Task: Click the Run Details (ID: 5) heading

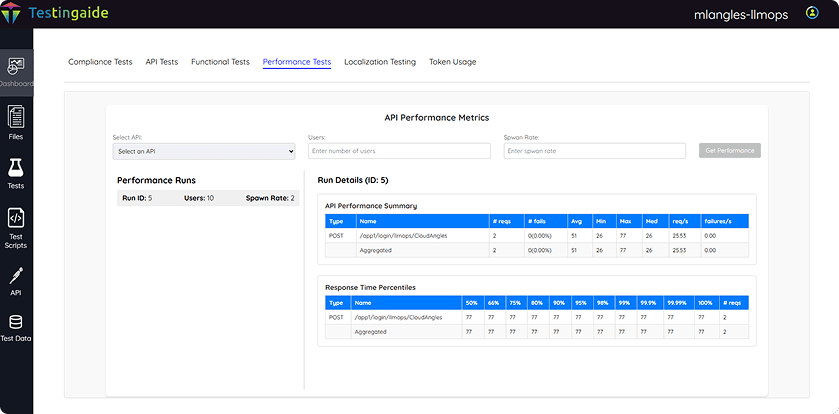Action: tap(353, 180)
